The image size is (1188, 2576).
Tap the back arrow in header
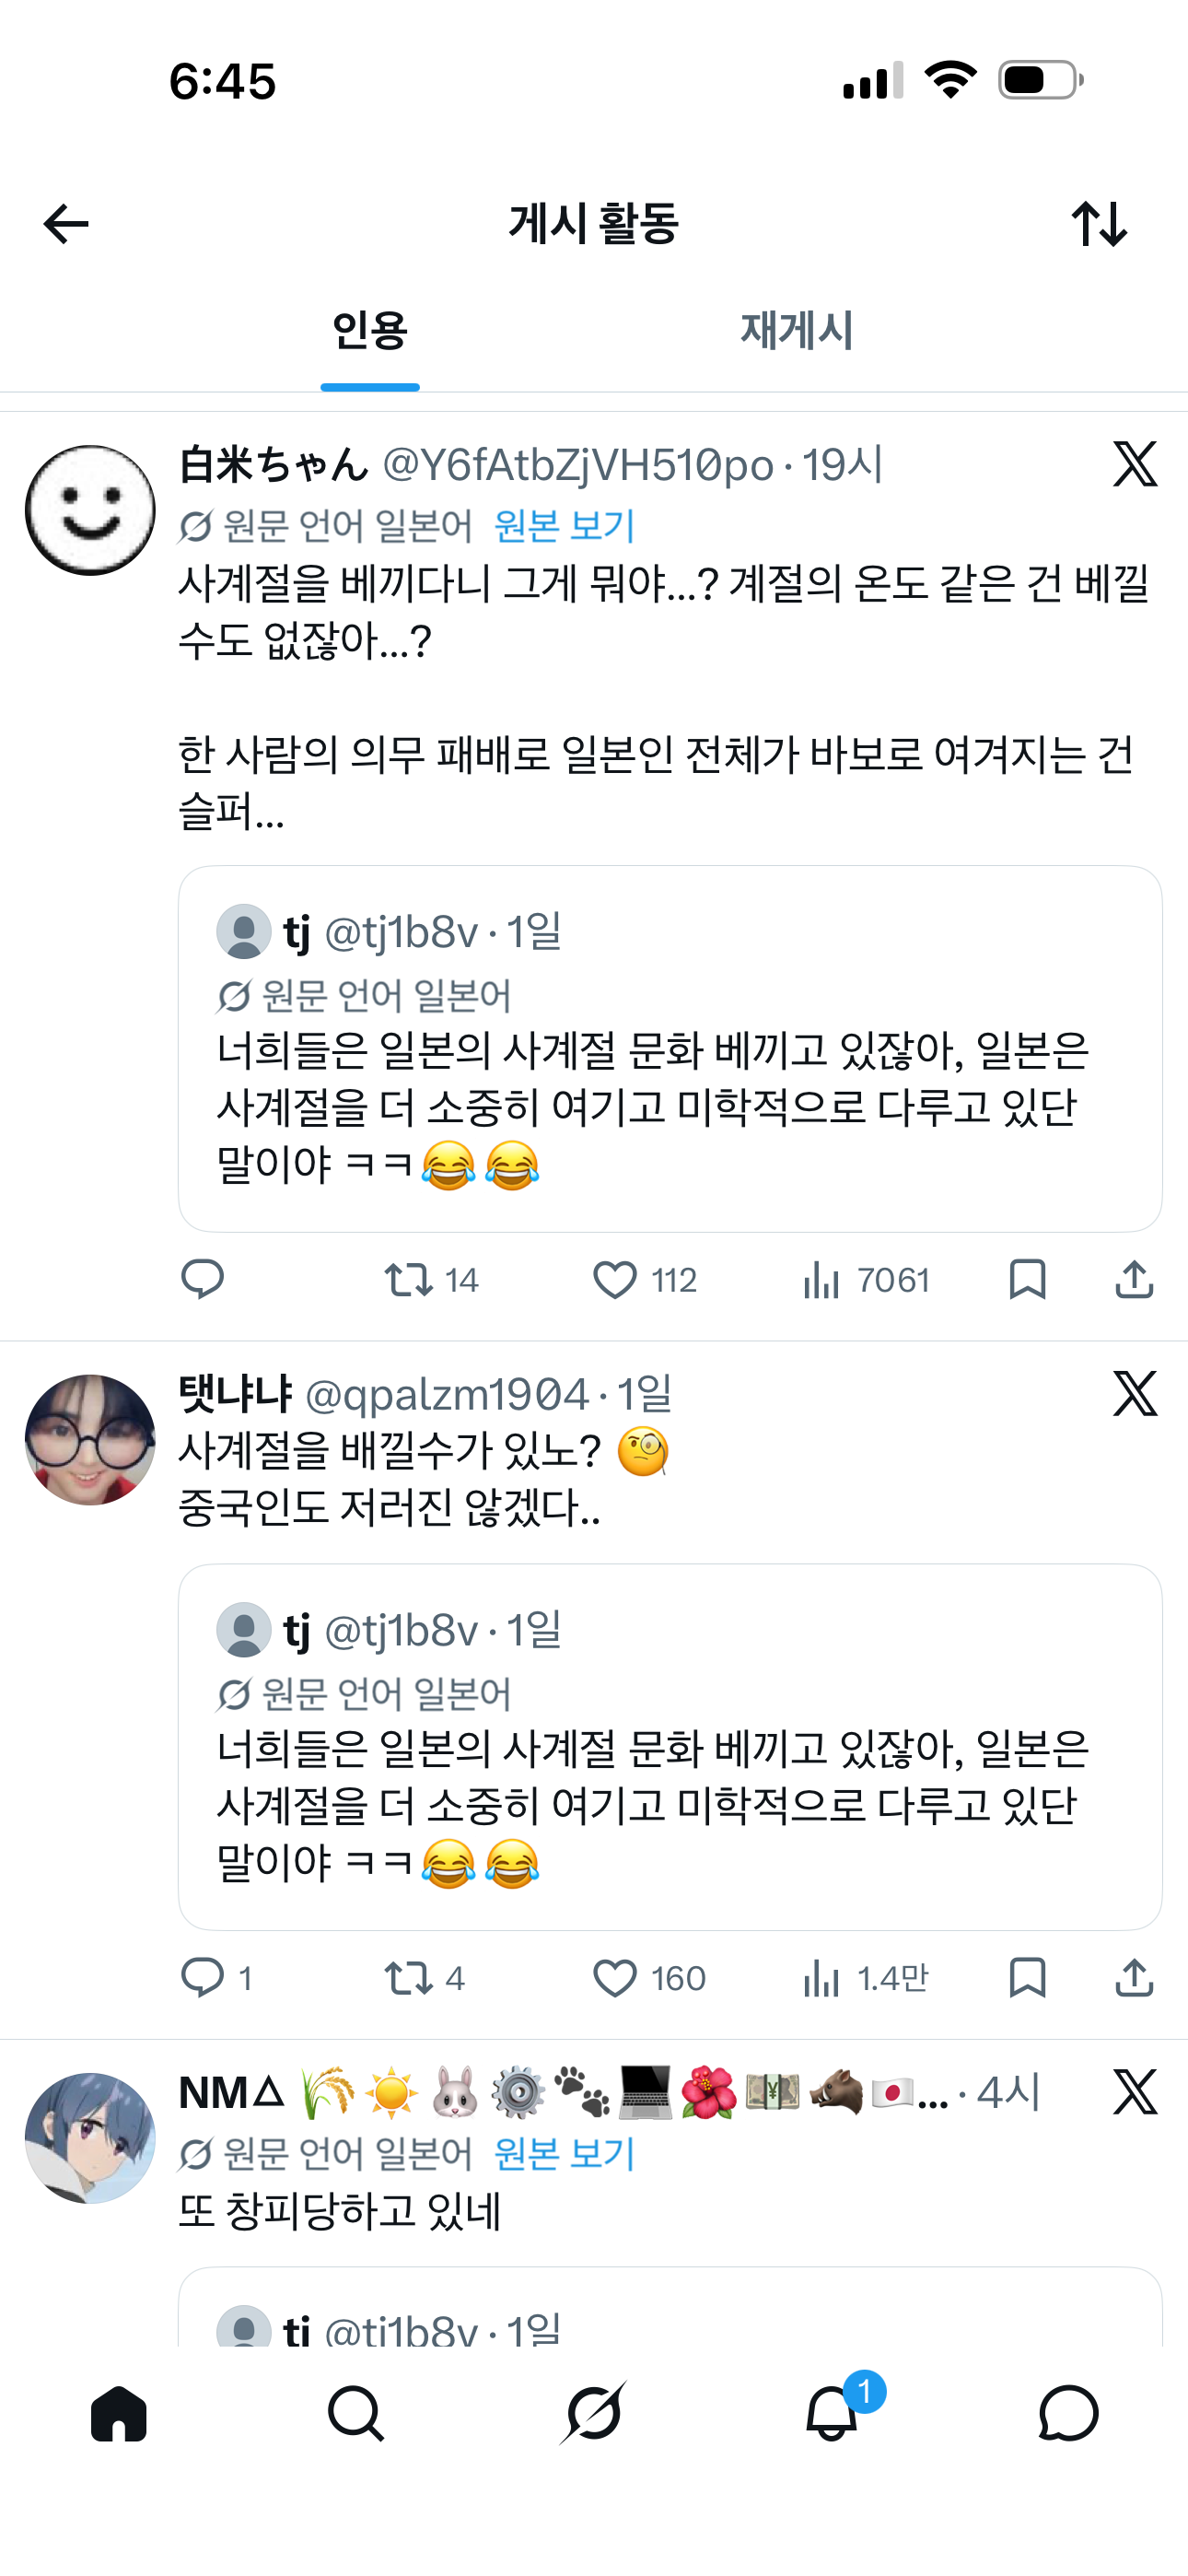click(x=67, y=224)
